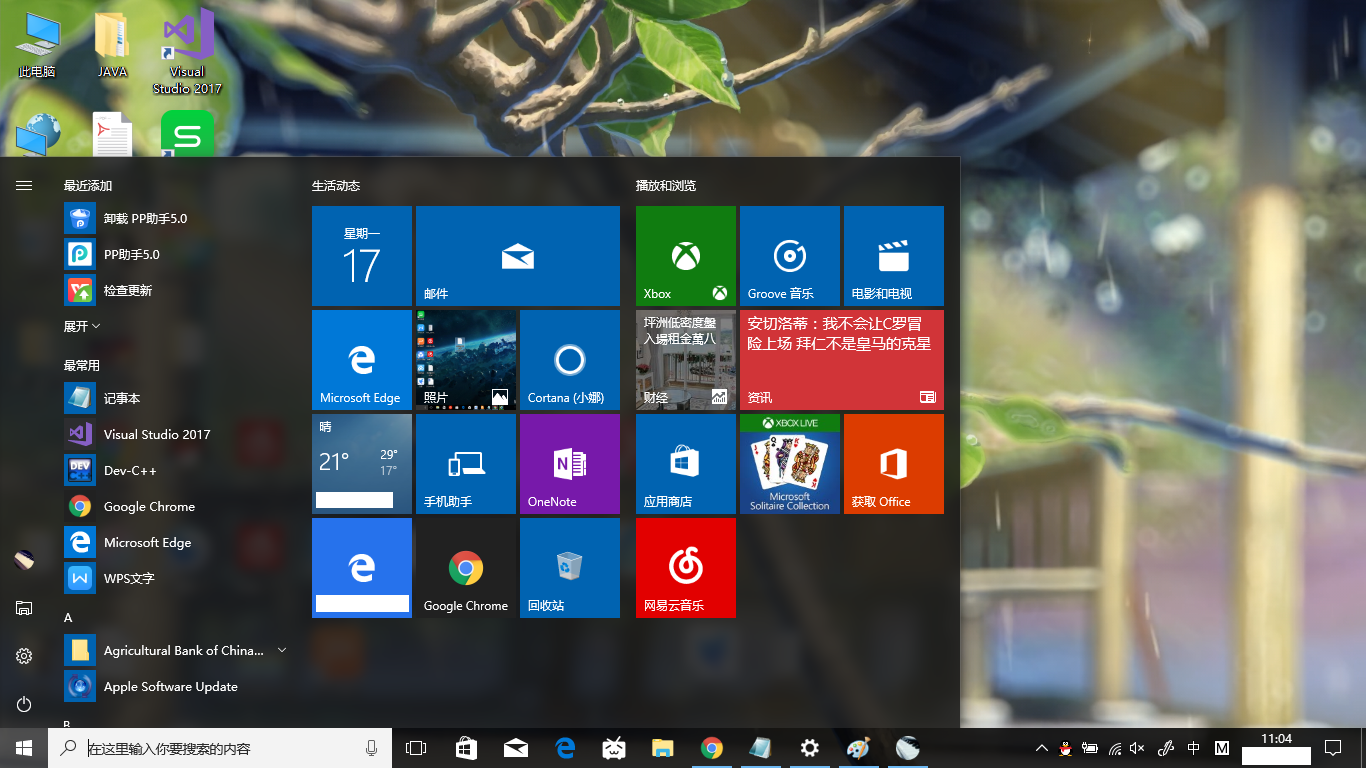Open the 财经 finance tile

(686, 360)
